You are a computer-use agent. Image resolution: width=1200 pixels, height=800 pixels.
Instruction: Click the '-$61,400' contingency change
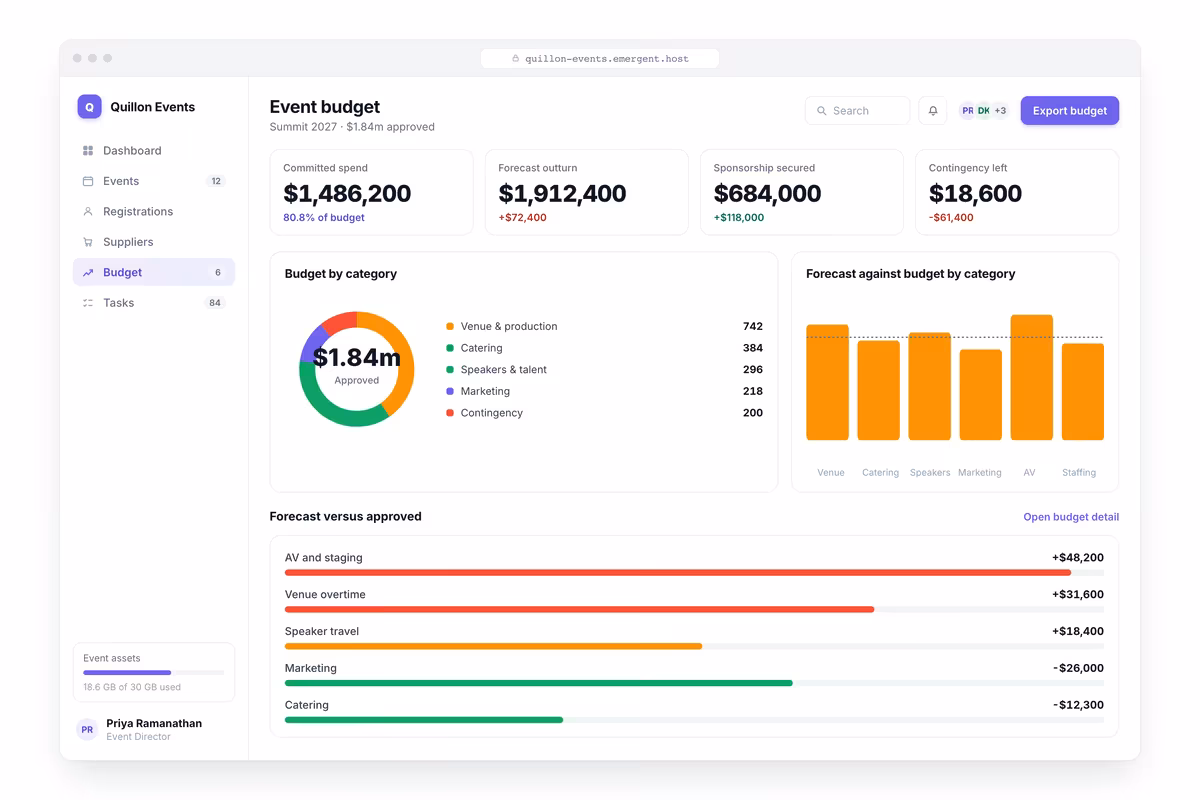tap(951, 218)
